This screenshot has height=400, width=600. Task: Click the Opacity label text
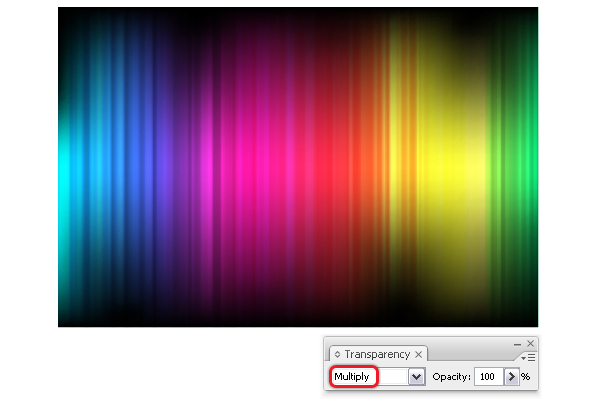click(x=451, y=377)
